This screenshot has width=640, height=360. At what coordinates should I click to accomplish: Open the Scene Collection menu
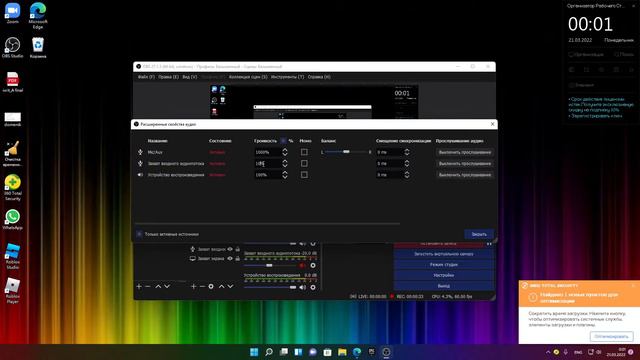click(x=248, y=77)
